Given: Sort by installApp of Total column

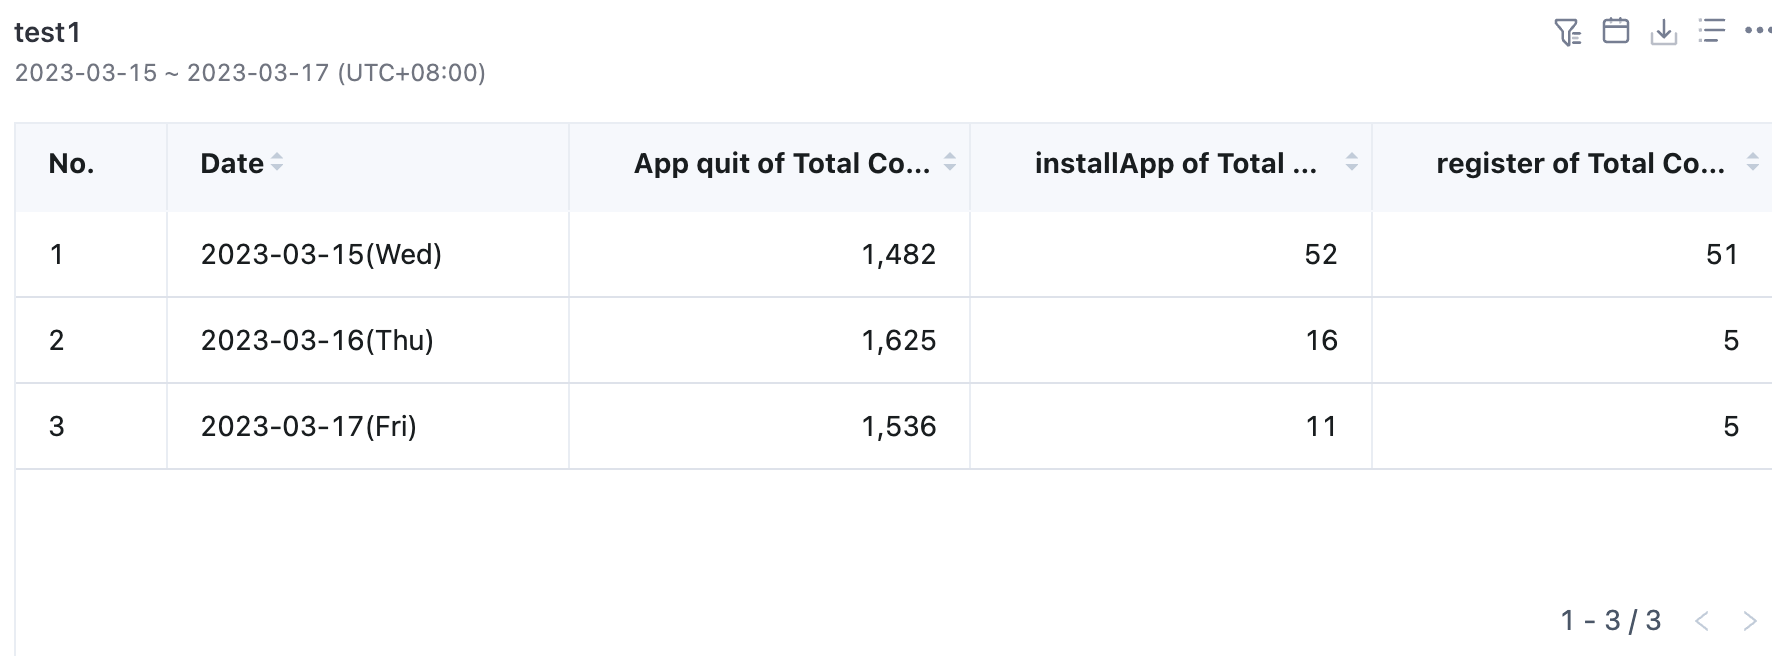Looking at the screenshot, I should click(x=1351, y=162).
